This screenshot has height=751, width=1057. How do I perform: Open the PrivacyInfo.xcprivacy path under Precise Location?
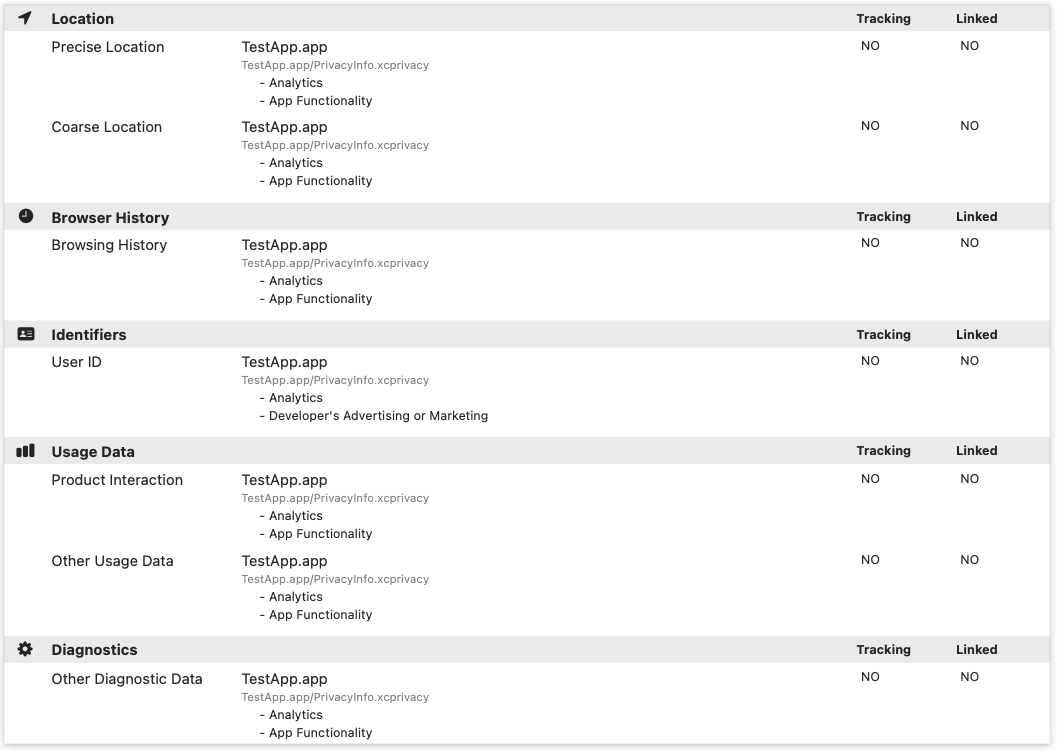coord(335,65)
